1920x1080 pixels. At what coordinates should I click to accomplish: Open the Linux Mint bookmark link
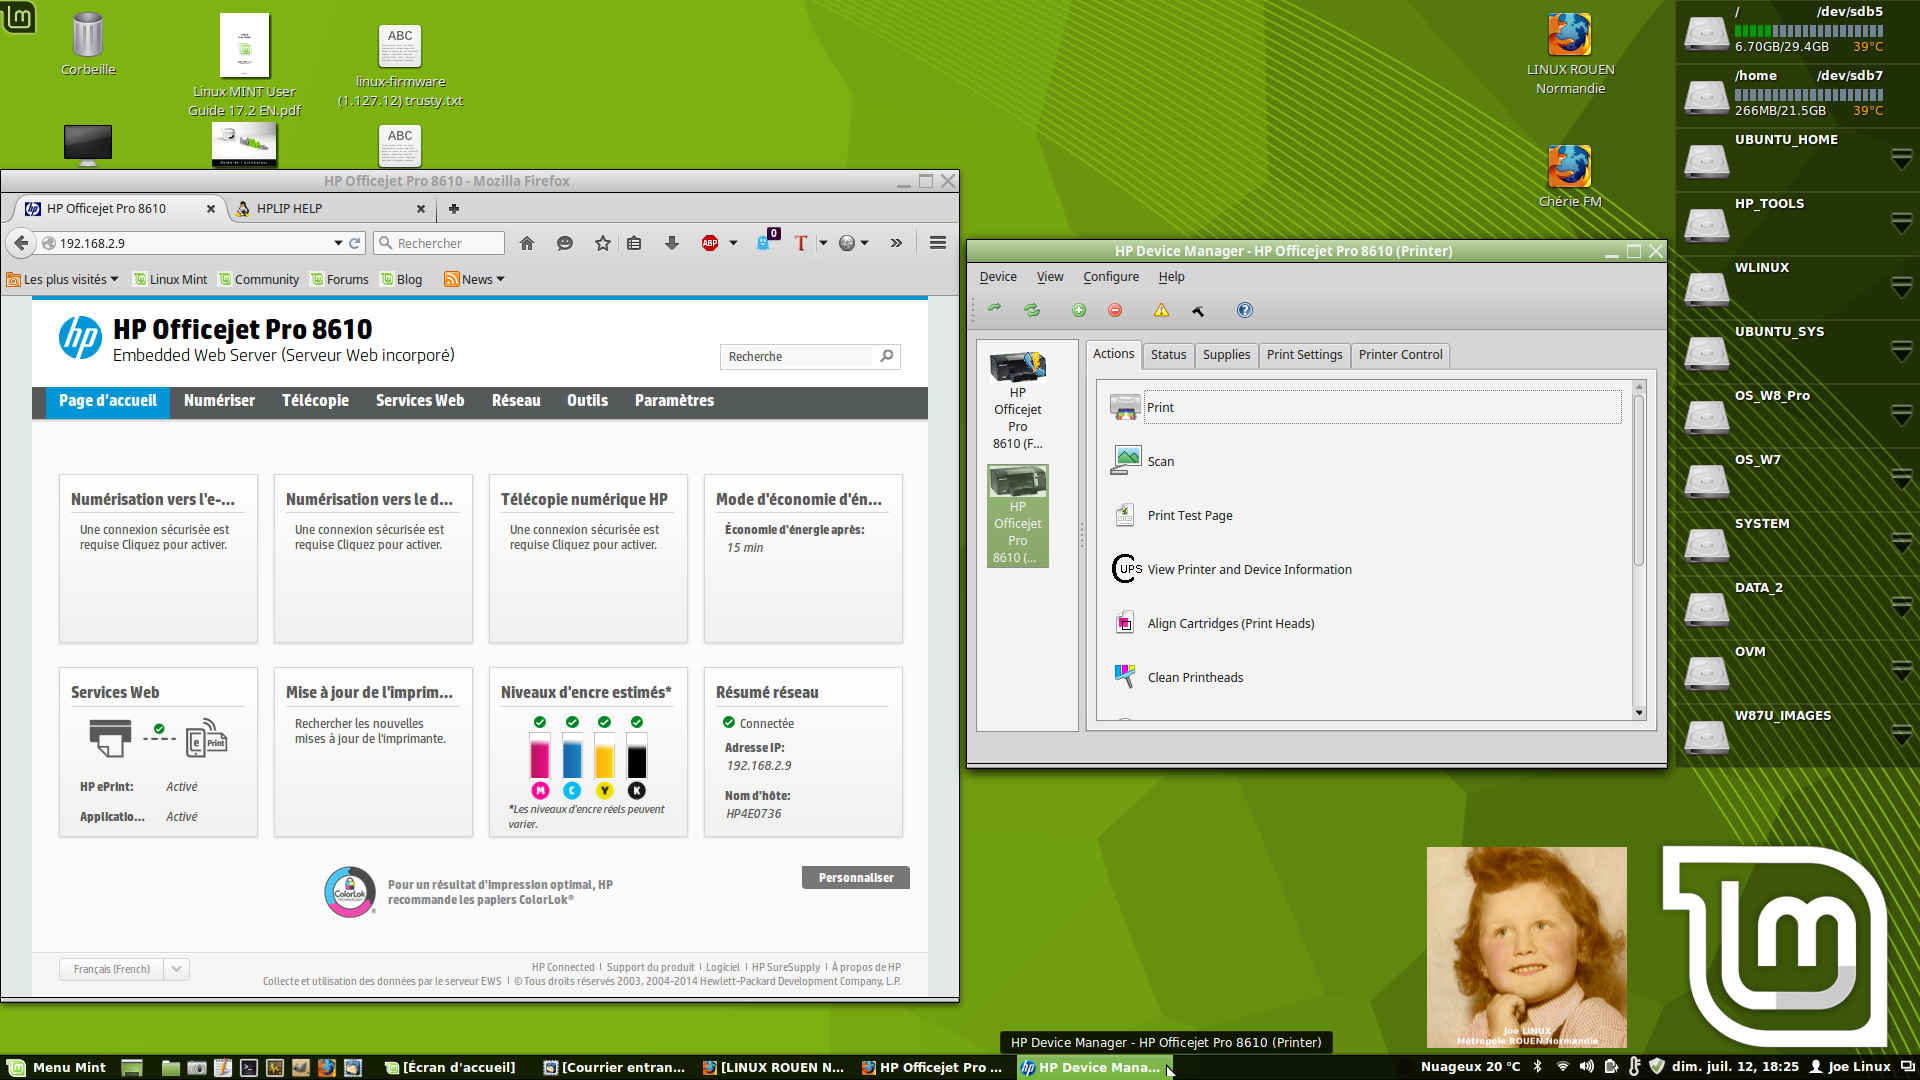tap(170, 279)
